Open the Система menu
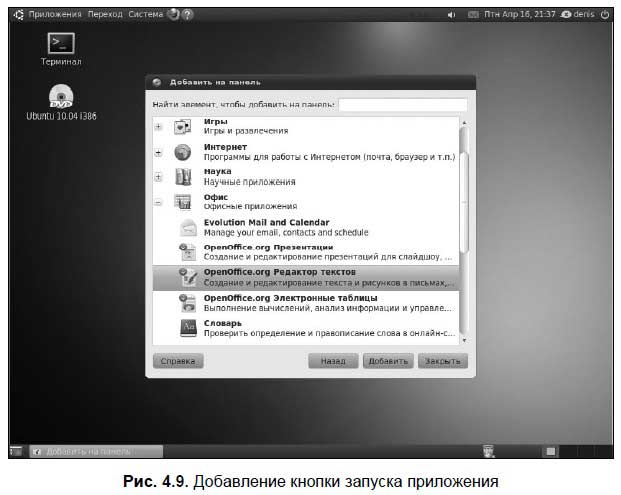 [x=145, y=15]
